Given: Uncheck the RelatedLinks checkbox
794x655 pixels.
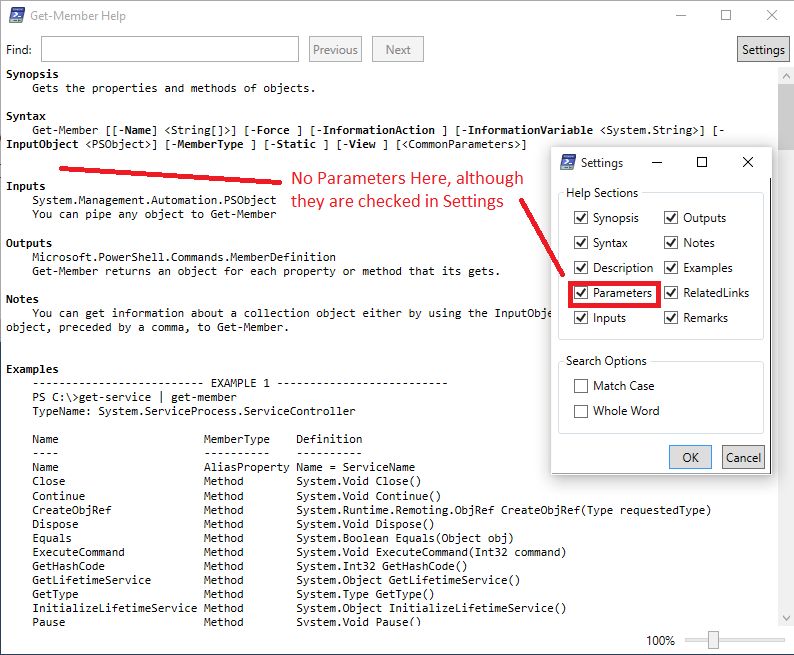Looking at the screenshot, I should click(671, 293).
